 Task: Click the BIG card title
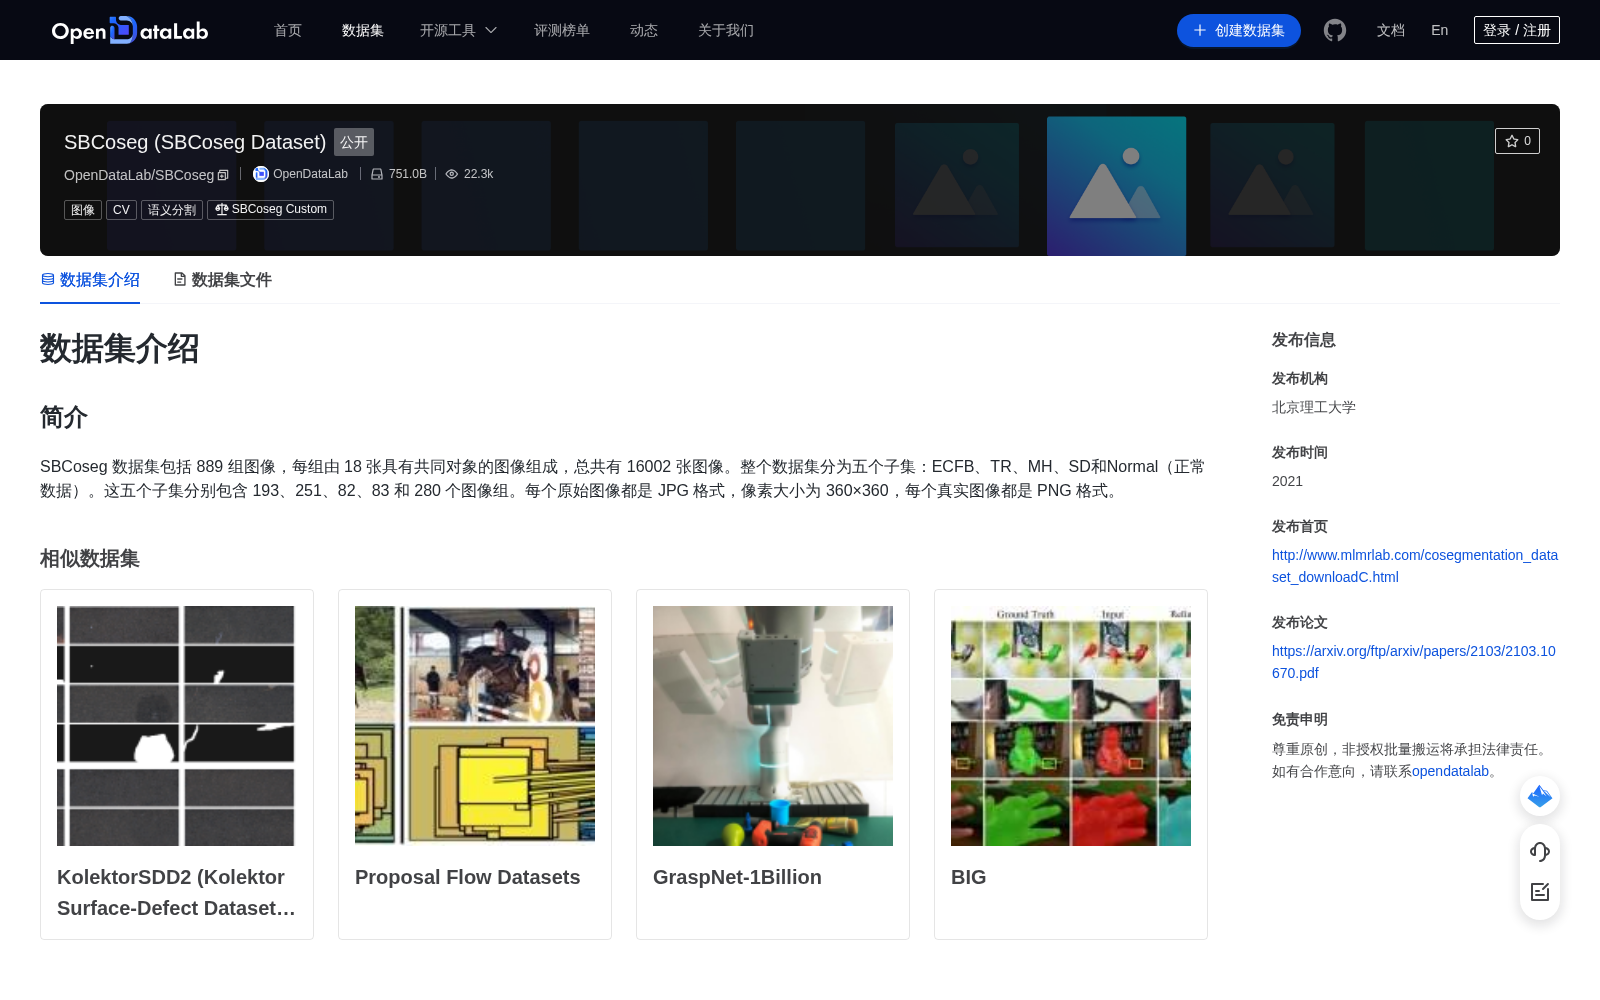click(x=968, y=877)
